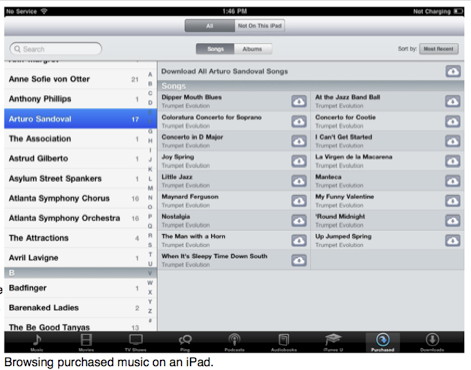The image size is (471, 370).
Task: Jump to letter W in index
Action: (150, 283)
